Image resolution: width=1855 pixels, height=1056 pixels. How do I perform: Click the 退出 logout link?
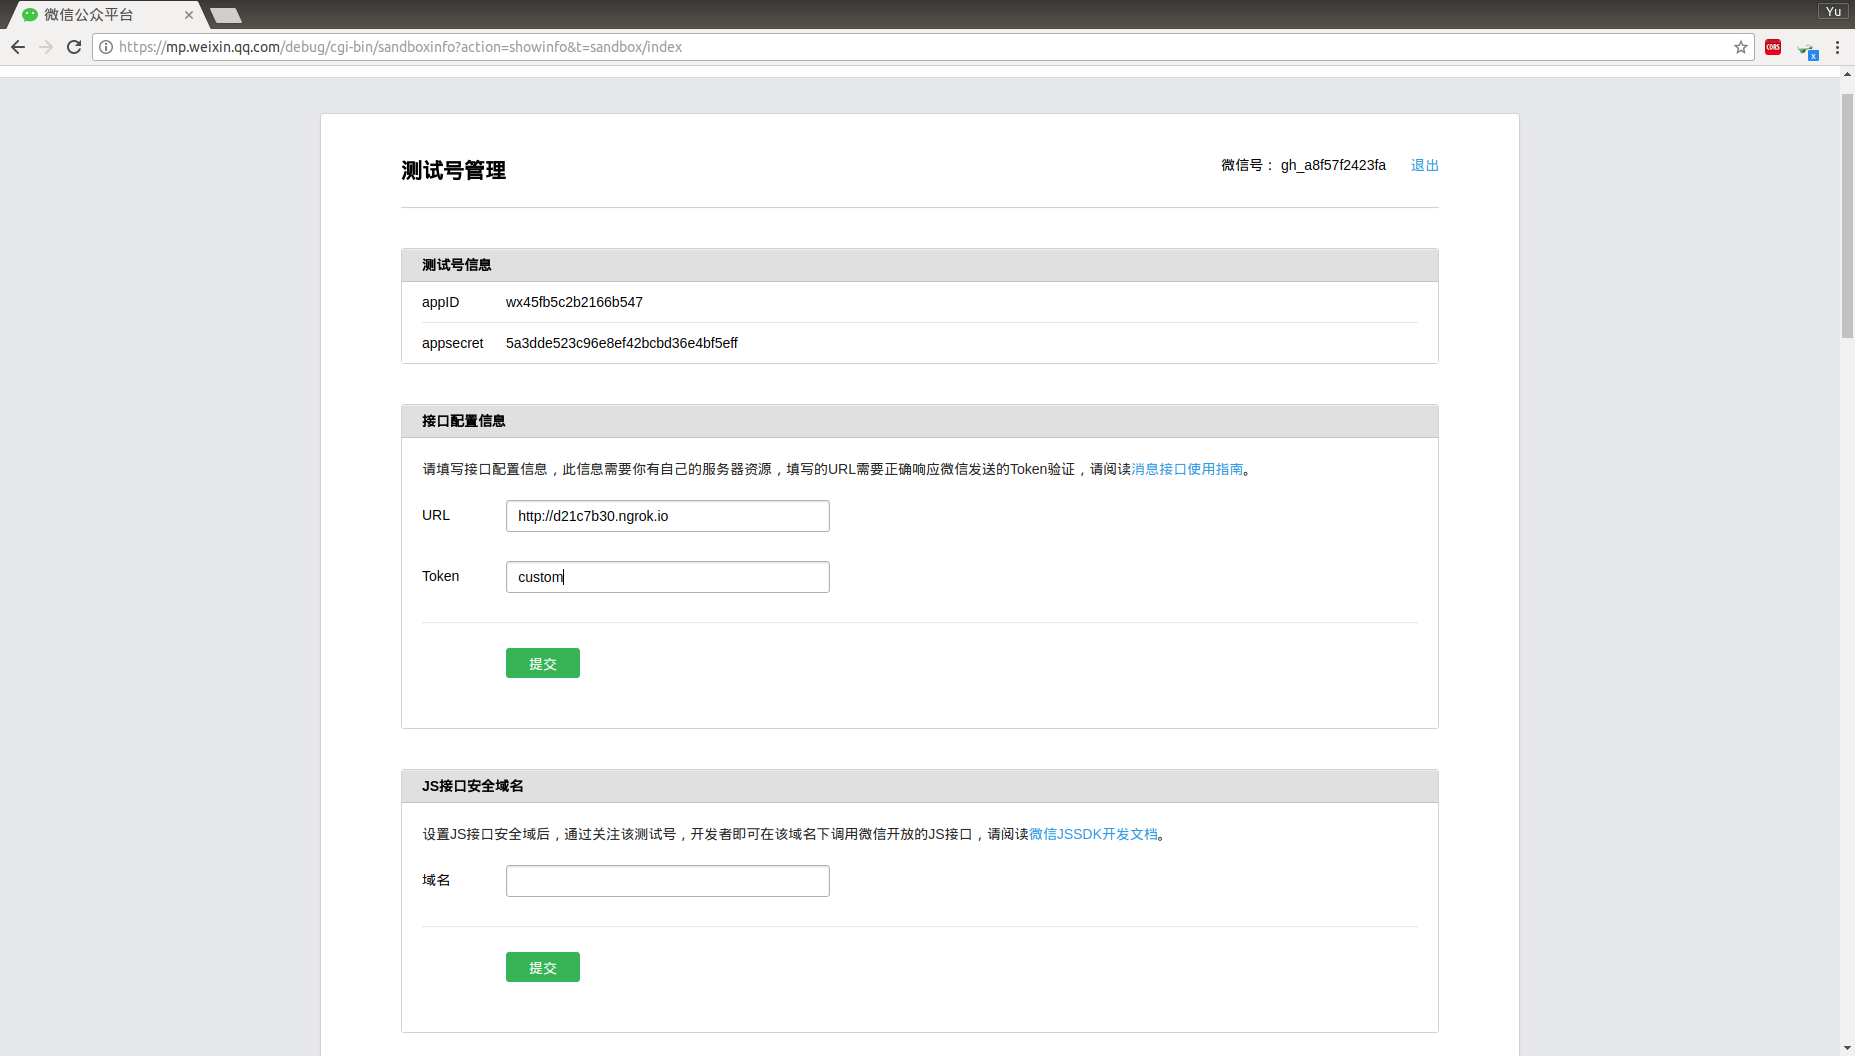coord(1424,165)
